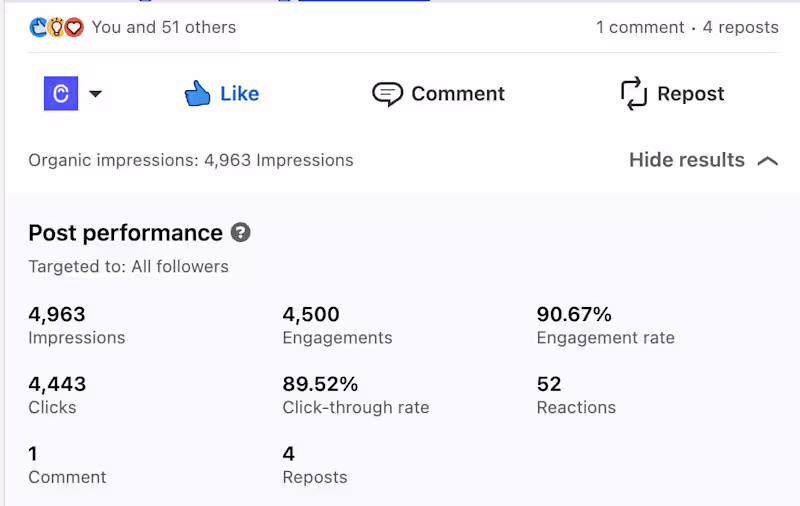Click the Comment speech bubble icon
Viewport: 800px width, 506px height.
pyautogui.click(x=387, y=94)
